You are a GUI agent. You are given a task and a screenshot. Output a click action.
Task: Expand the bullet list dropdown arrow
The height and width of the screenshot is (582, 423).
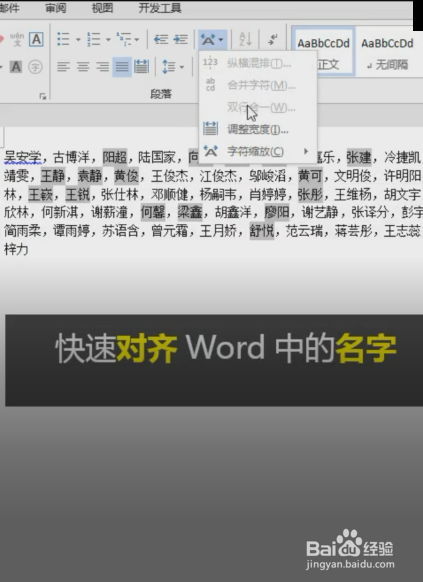(78, 39)
